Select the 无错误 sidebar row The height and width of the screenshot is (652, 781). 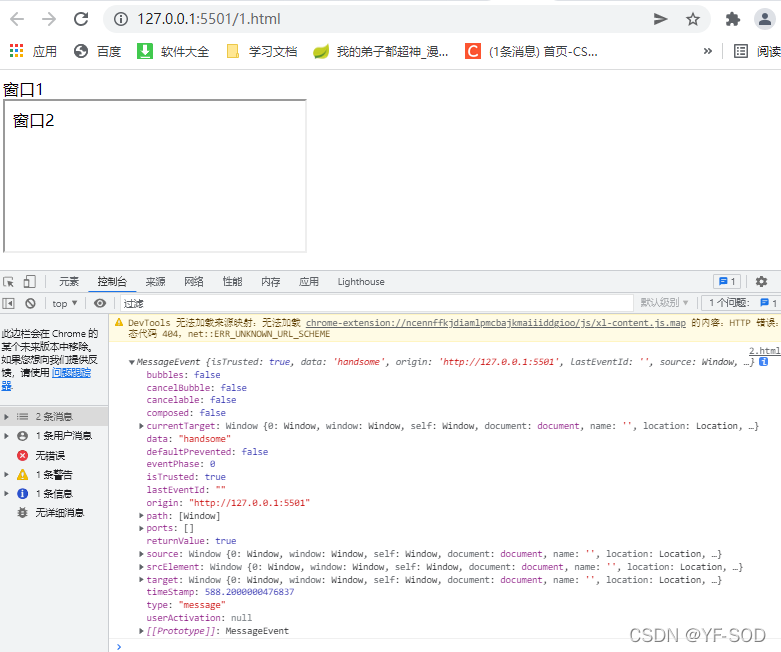54,455
